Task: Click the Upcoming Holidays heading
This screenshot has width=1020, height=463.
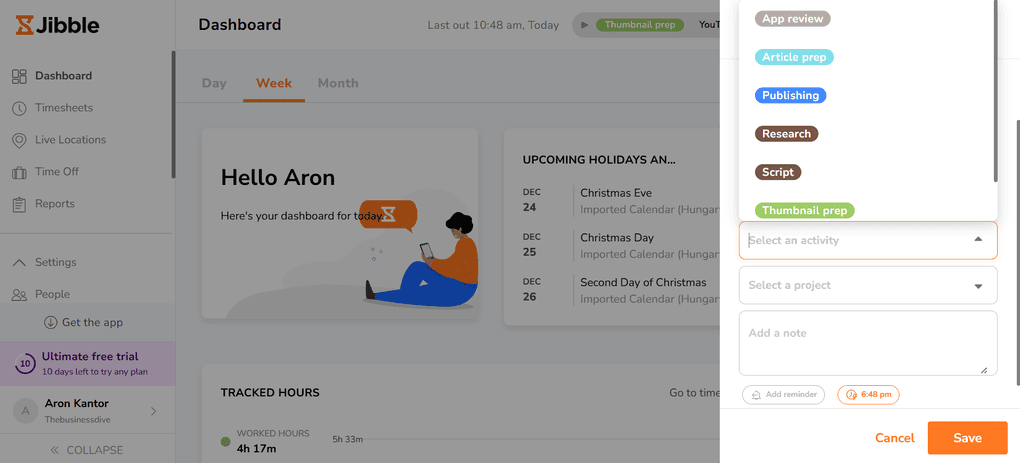Action: pyautogui.click(x=598, y=160)
